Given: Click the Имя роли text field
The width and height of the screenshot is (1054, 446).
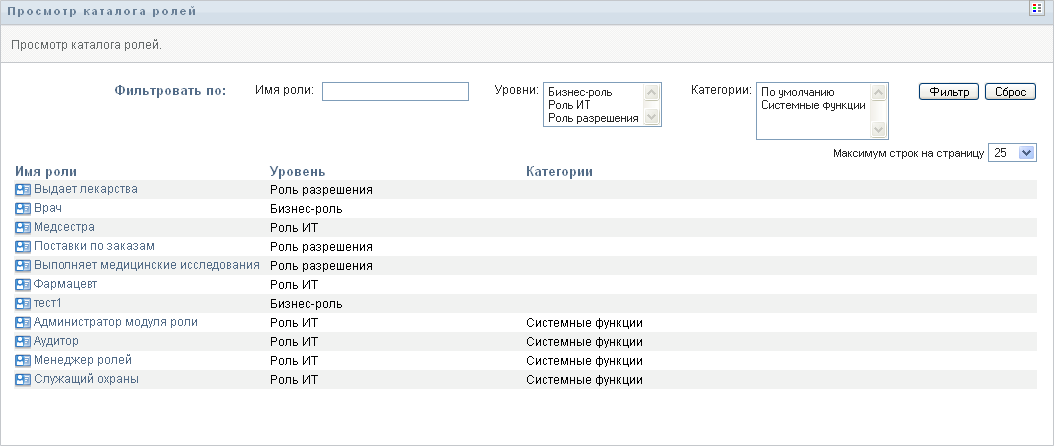Looking at the screenshot, I should pos(395,92).
